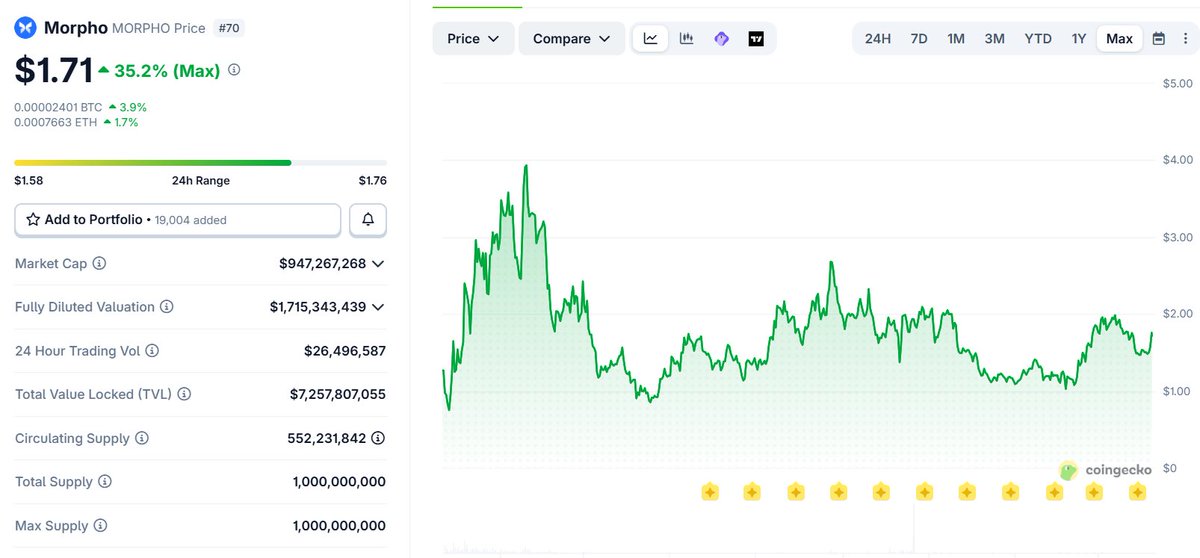Expand Fully Diluted Valuation chevron

(378, 307)
